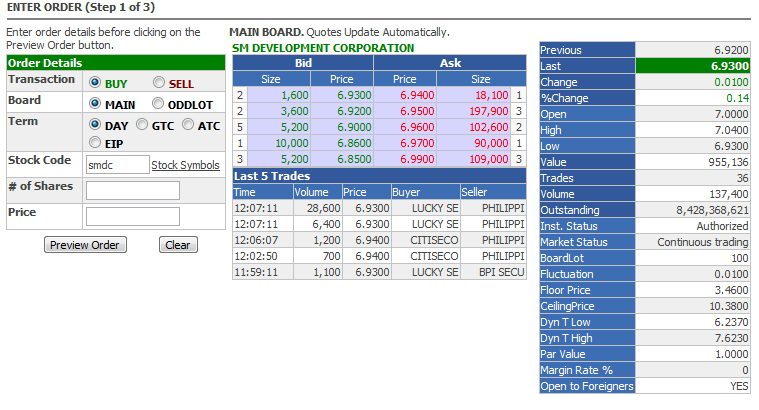
Task: Select ask price 6.9400
Action: pyautogui.click(x=417, y=95)
